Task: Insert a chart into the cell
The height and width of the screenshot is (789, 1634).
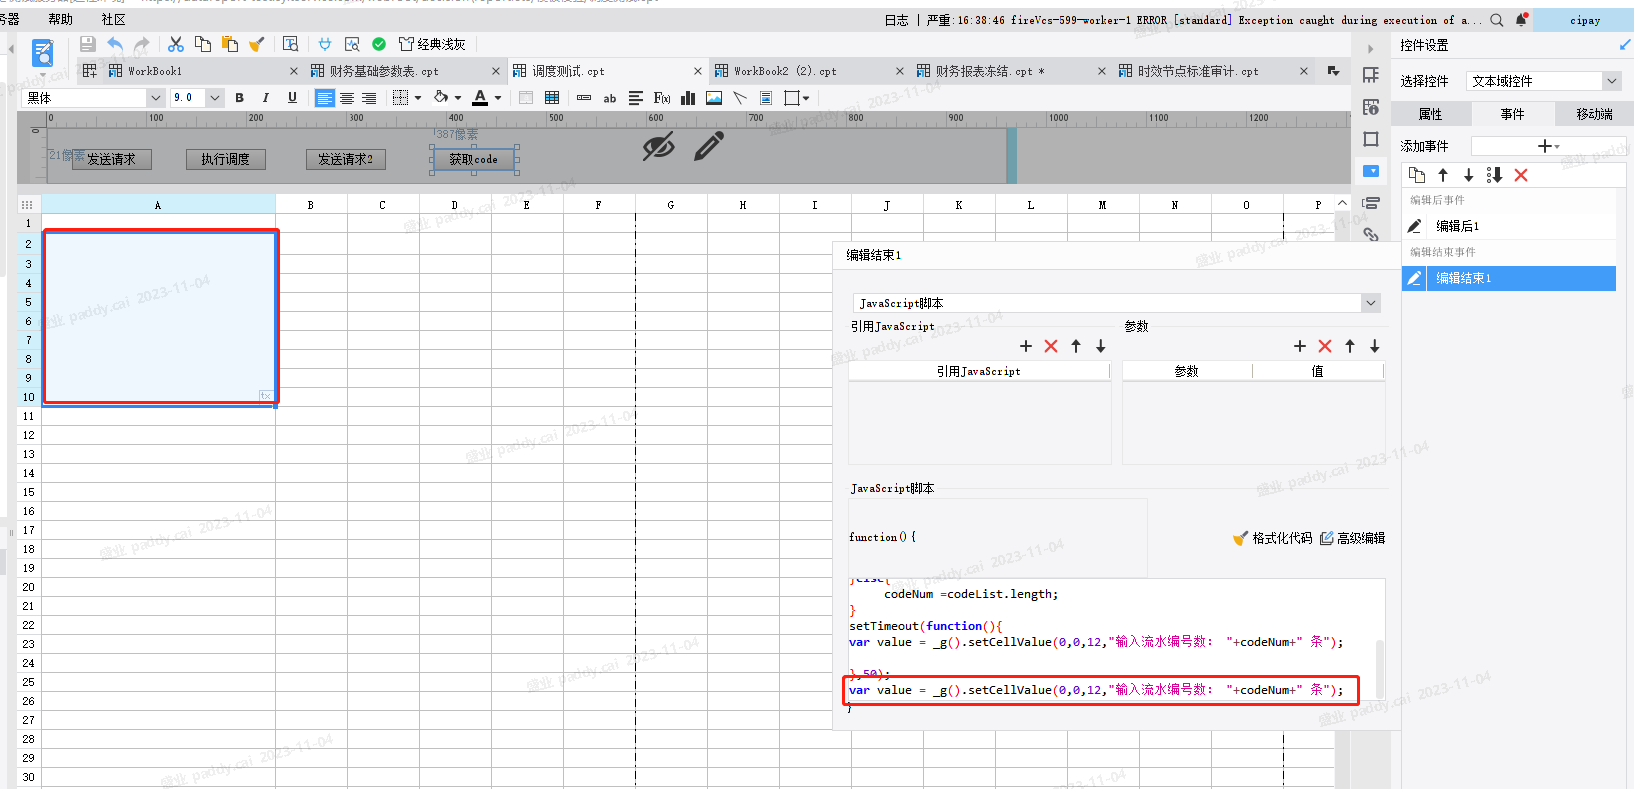Action: pos(688,98)
